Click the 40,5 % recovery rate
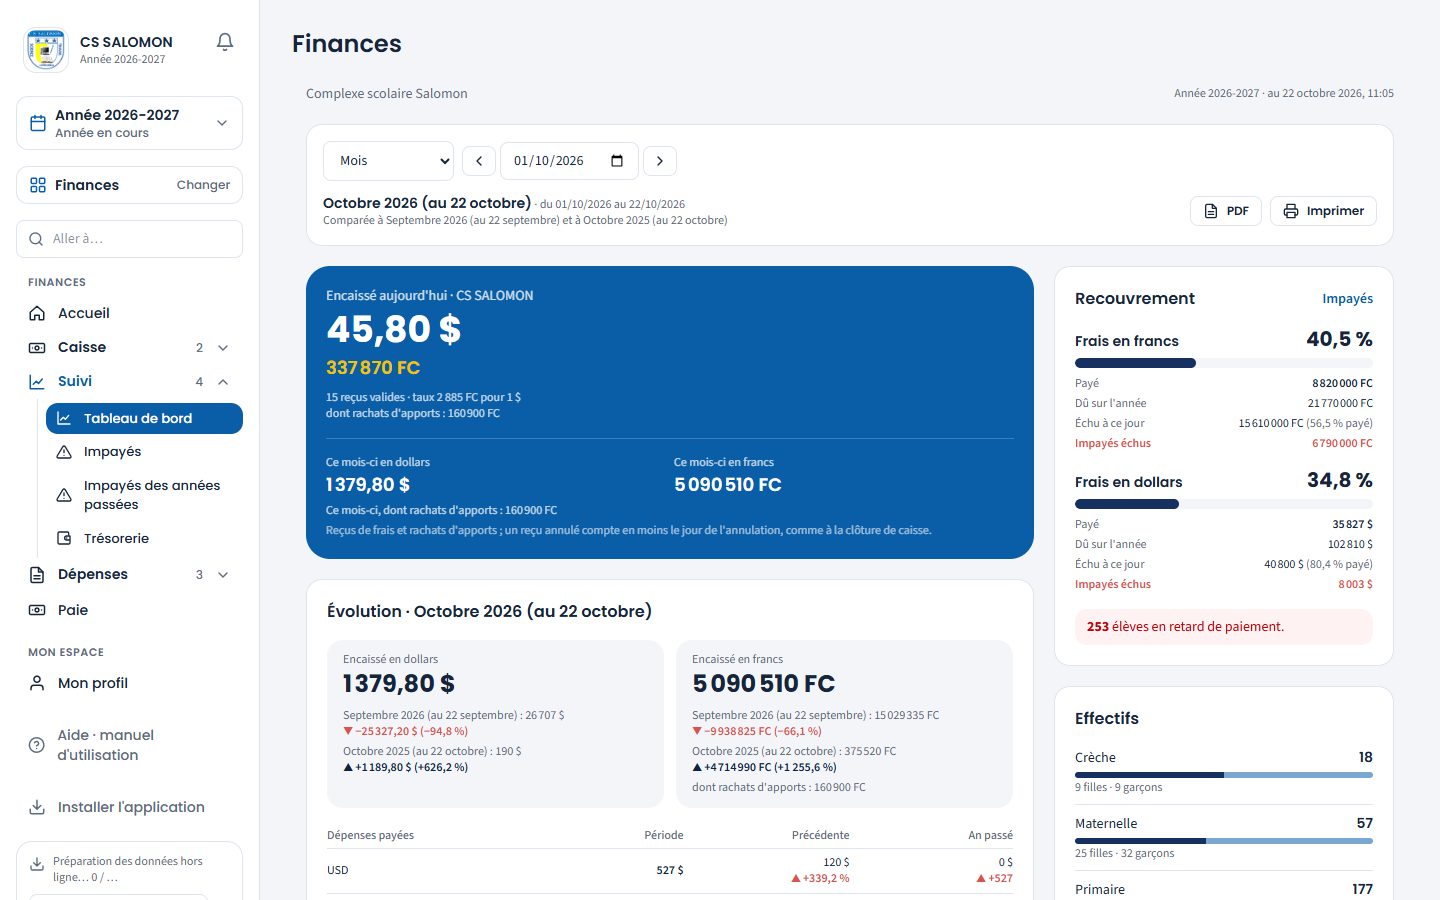The image size is (1440, 900). (1340, 340)
